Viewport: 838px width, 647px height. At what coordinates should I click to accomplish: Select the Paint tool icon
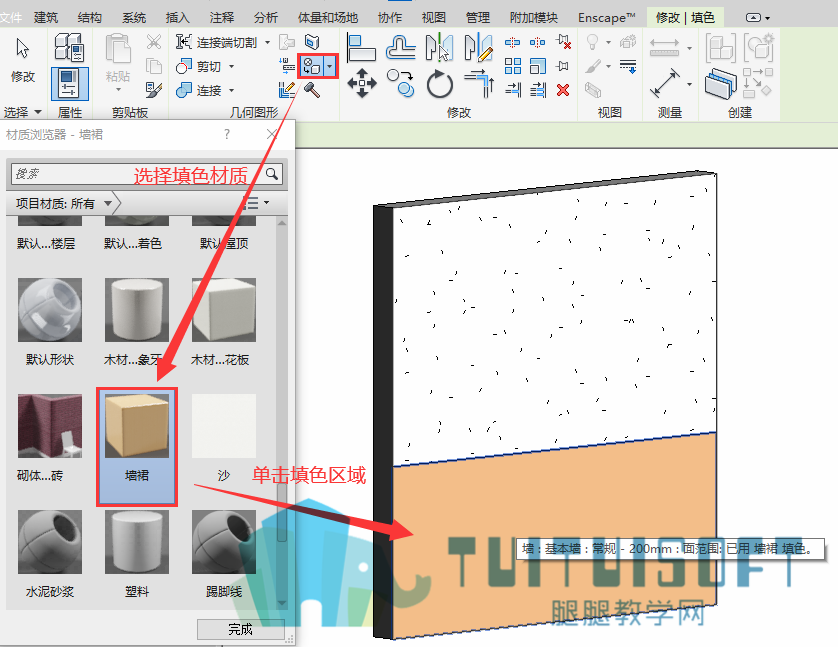point(312,66)
